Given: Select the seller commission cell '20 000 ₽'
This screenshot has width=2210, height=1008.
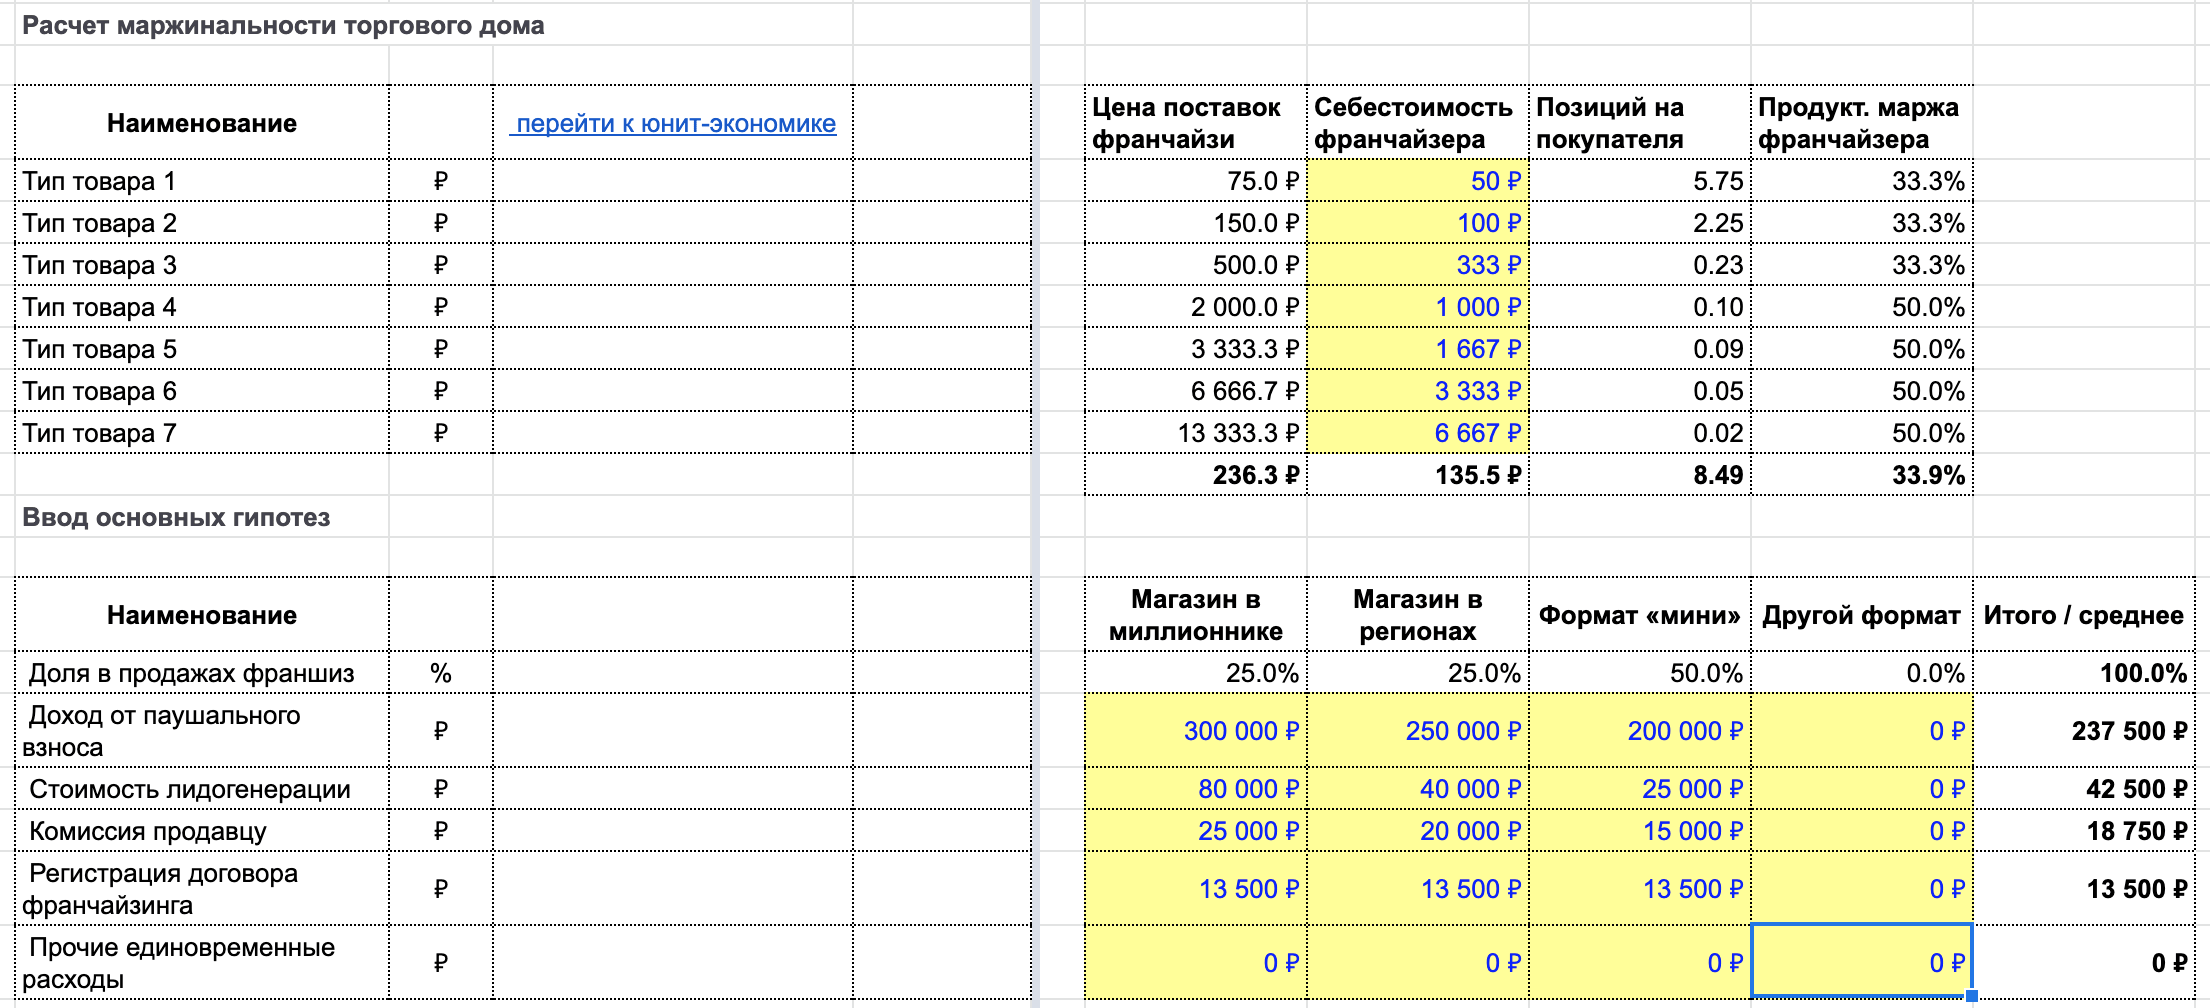Looking at the screenshot, I should pyautogui.click(x=1418, y=831).
